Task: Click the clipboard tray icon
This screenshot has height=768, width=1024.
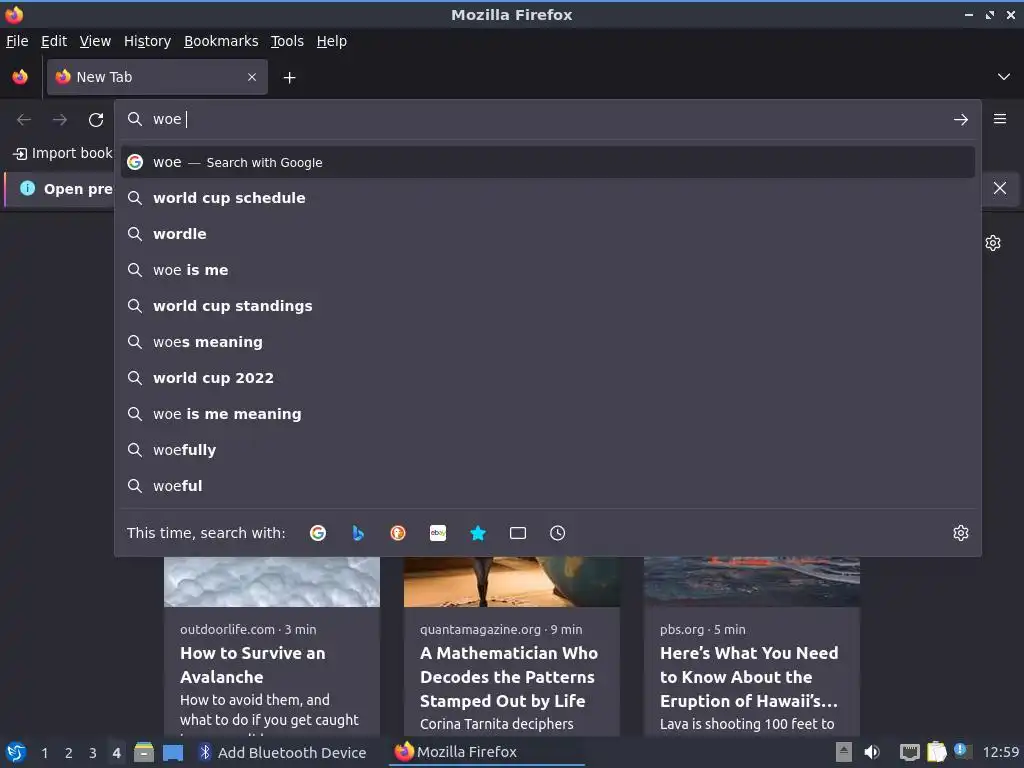Action: (x=936, y=752)
